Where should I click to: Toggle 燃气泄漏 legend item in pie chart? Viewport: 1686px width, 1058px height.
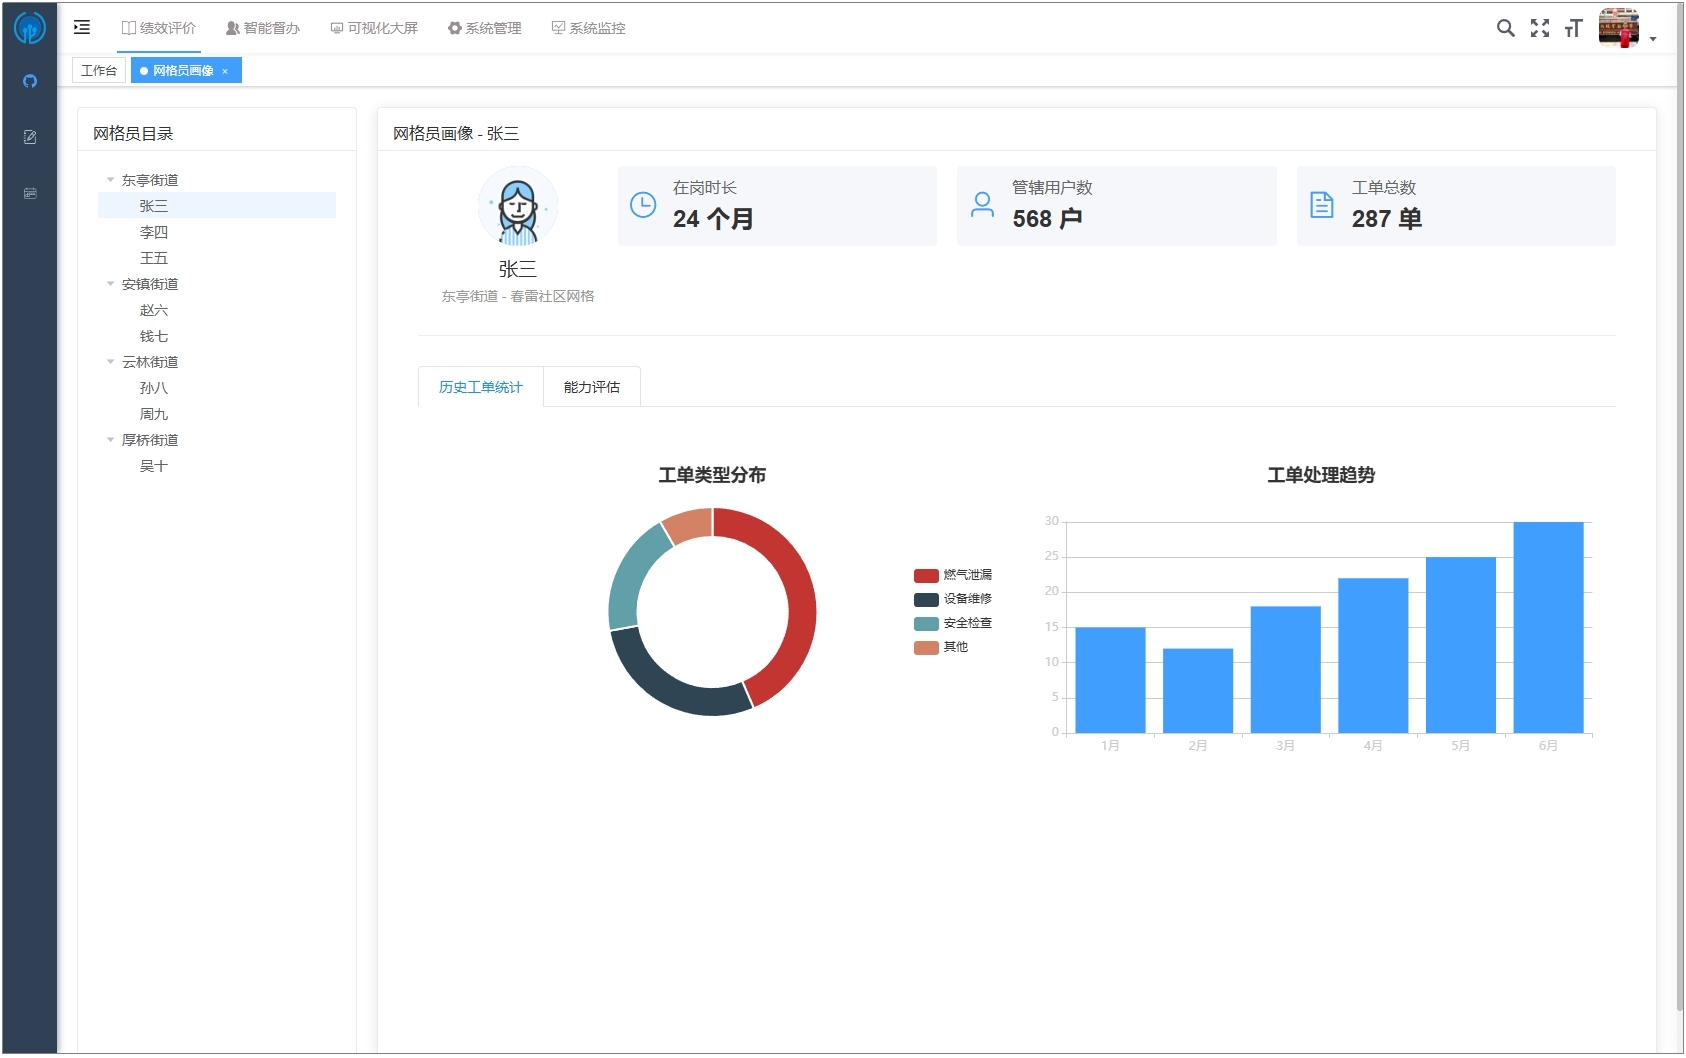pos(952,575)
